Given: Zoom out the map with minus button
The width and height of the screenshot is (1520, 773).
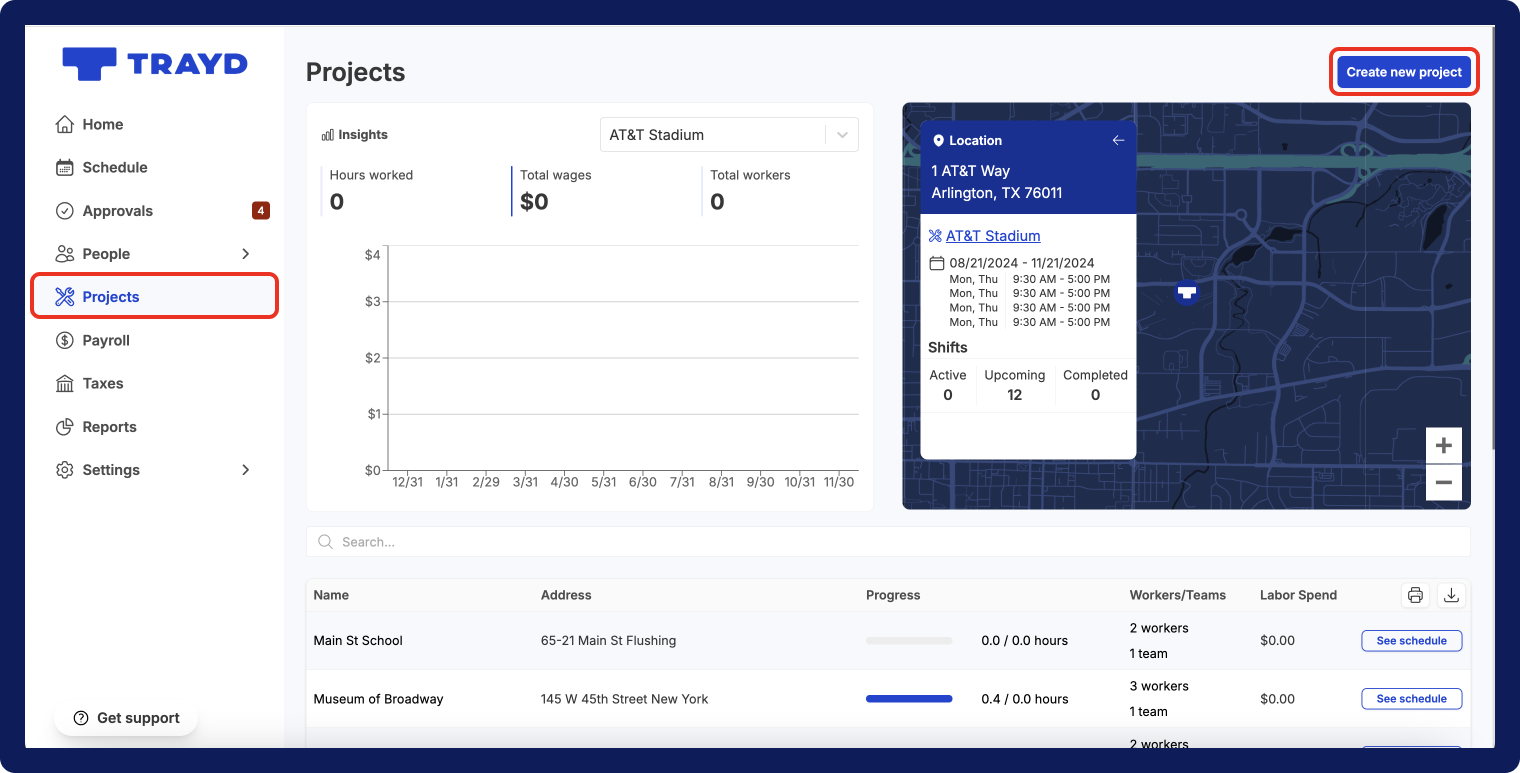Looking at the screenshot, I should click(1443, 483).
